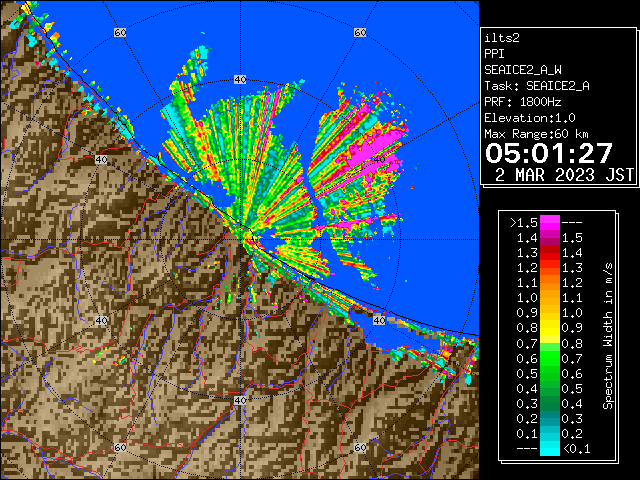
Task: Click the 60 range label southeast of radar
Action: tap(360, 447)
